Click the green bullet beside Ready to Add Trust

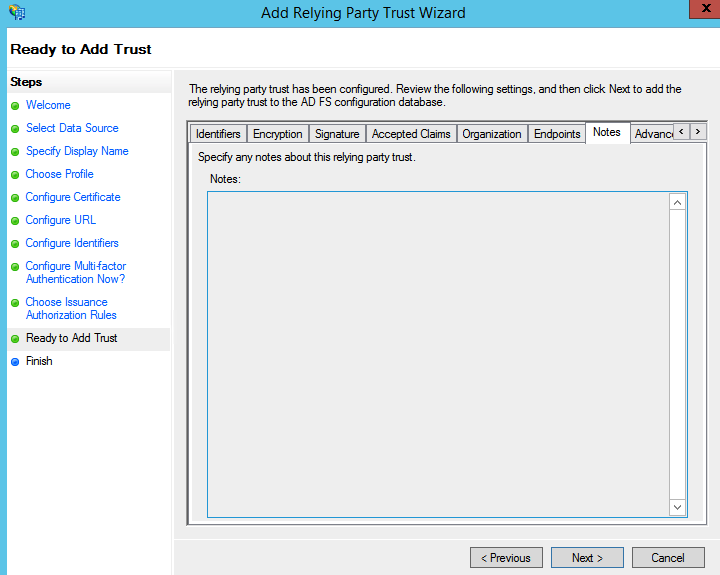15,339
